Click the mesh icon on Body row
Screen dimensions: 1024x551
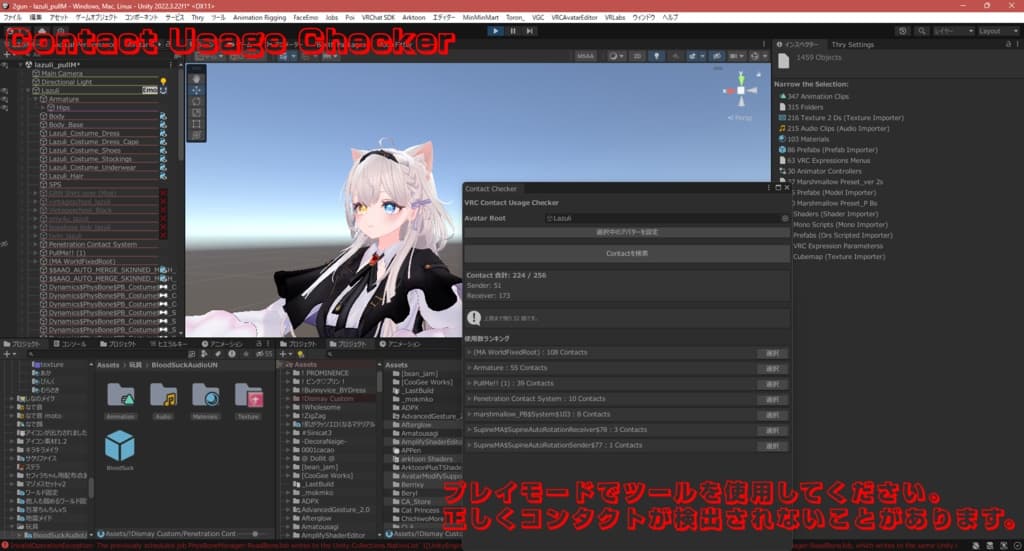point(163,116)
